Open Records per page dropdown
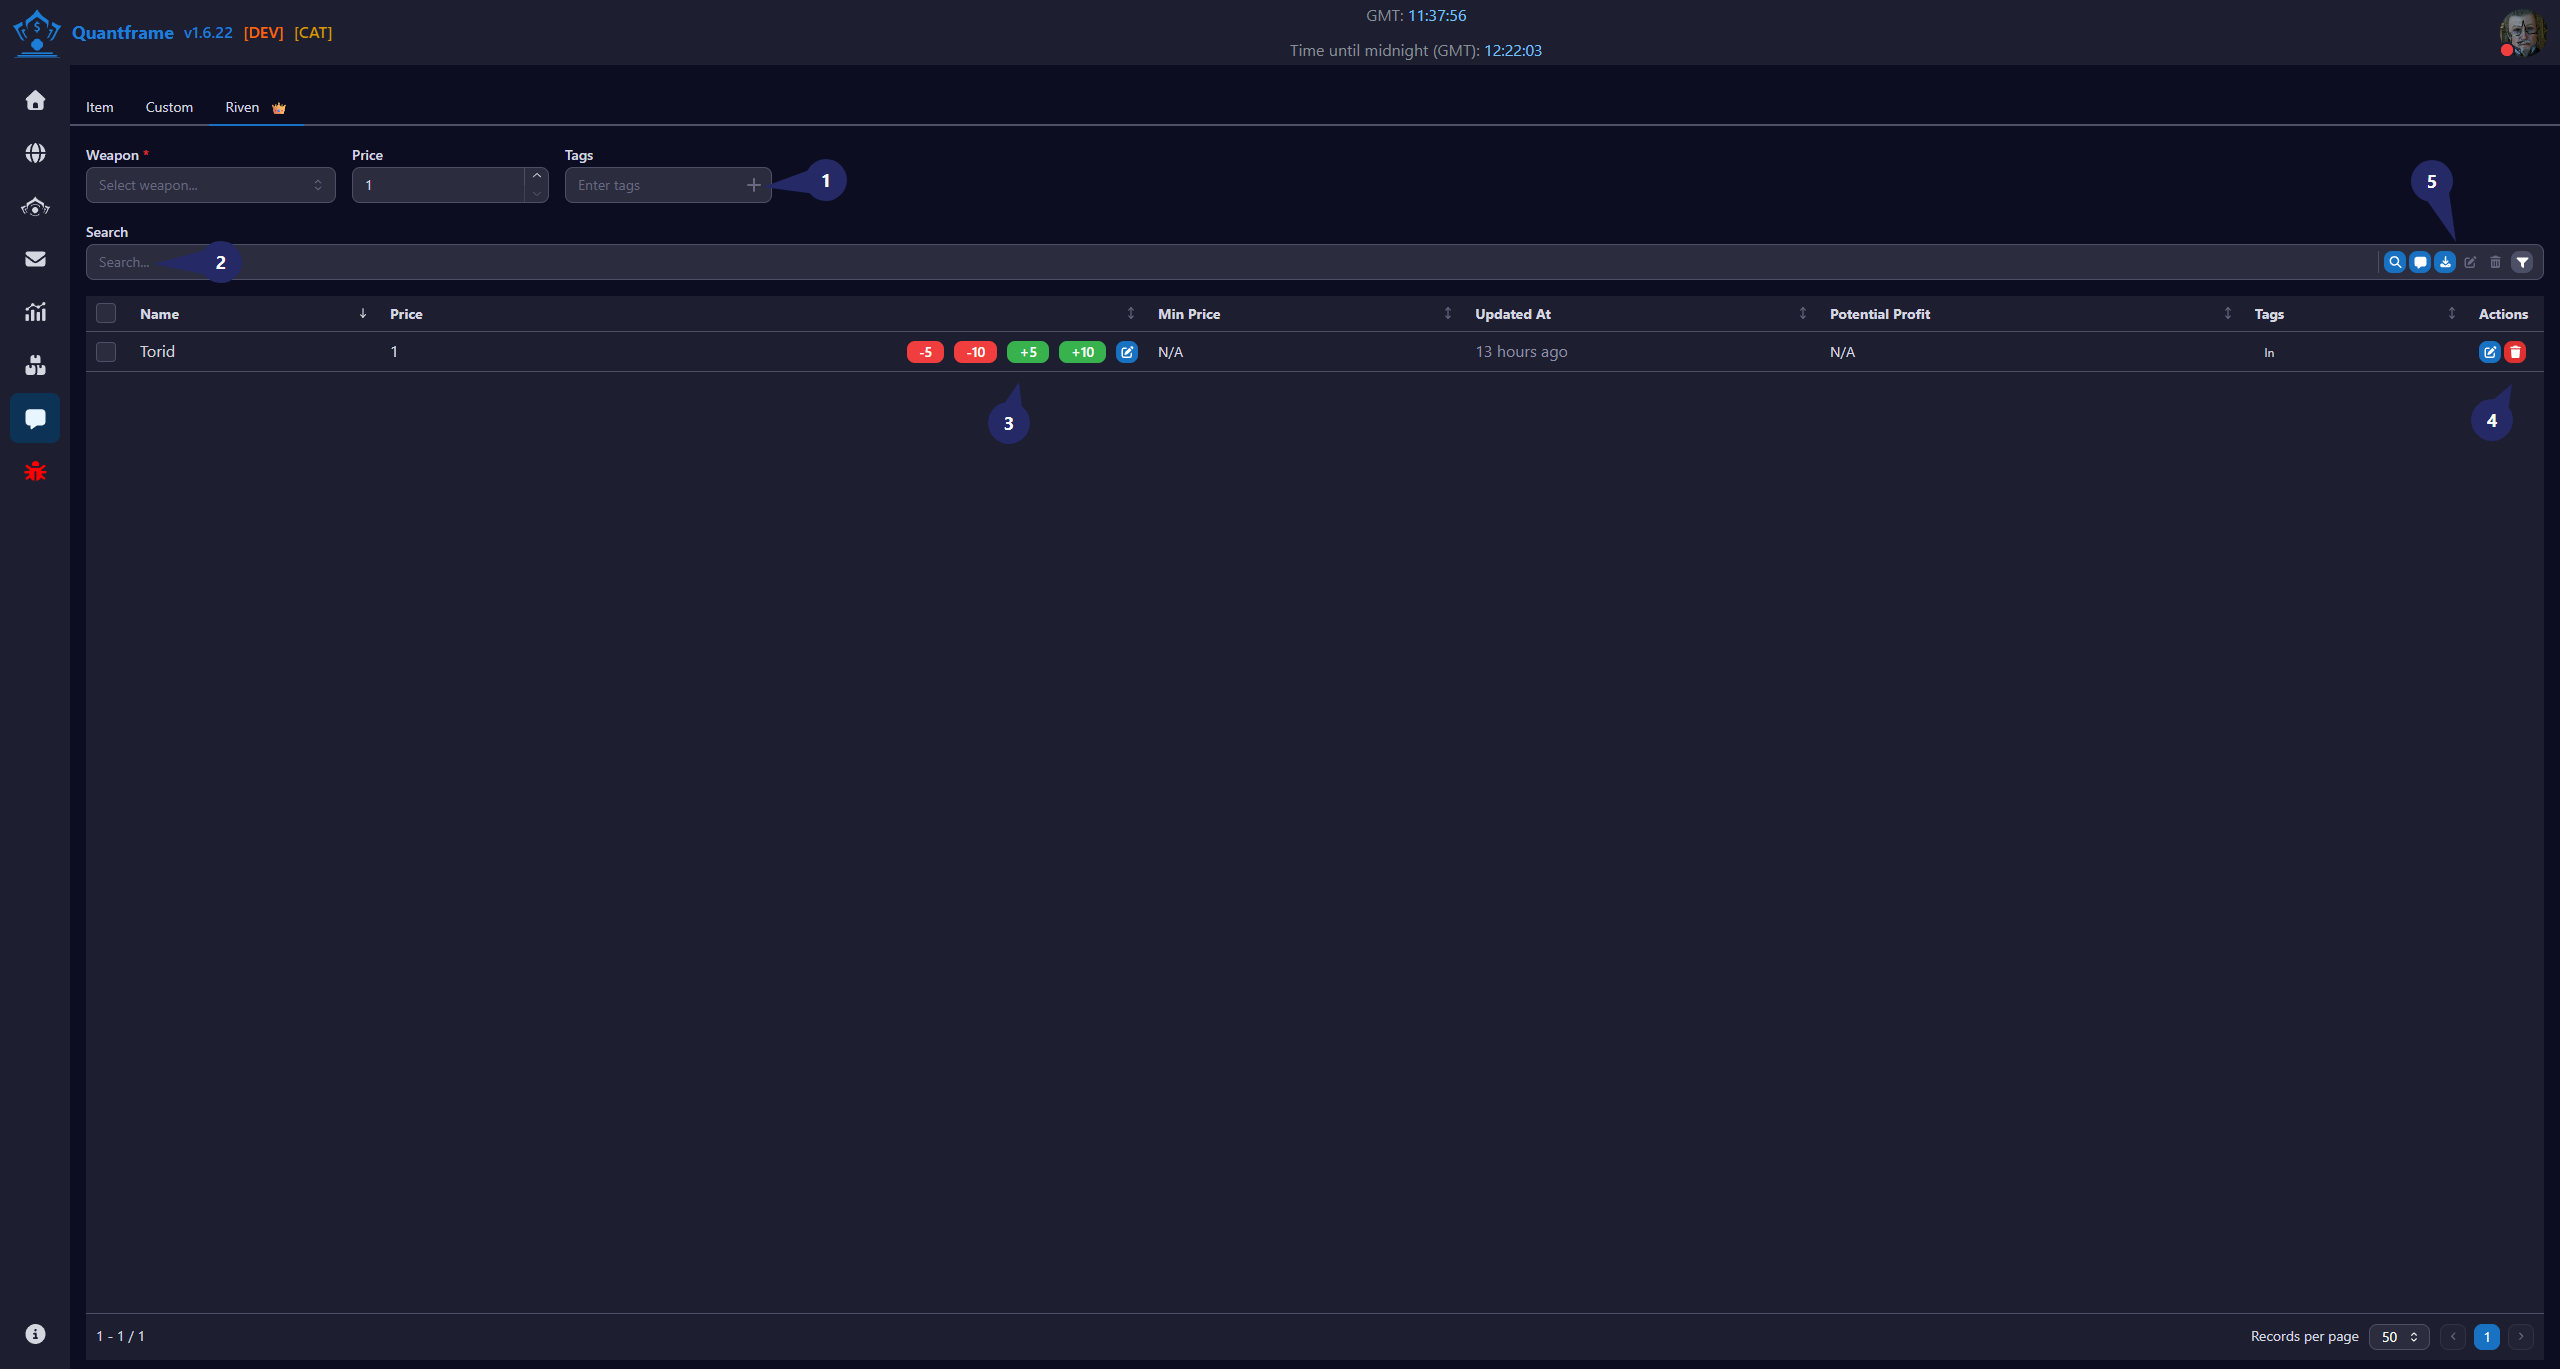The image size is (2560, 1369). (x=2398, y=1336)
